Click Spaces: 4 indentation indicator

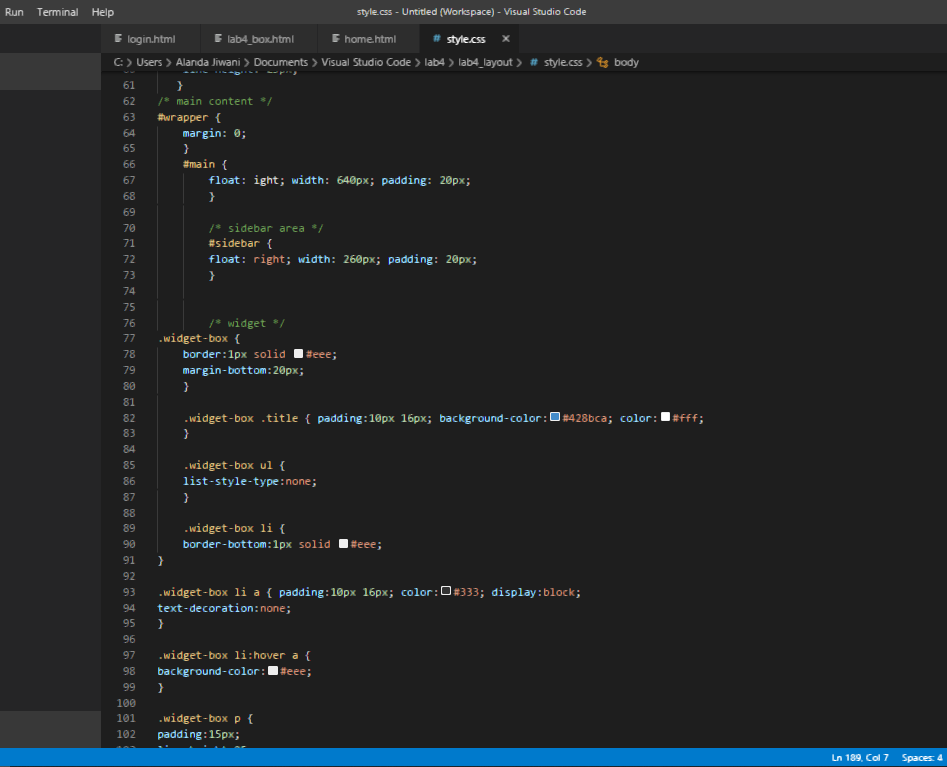click(922, 757)
